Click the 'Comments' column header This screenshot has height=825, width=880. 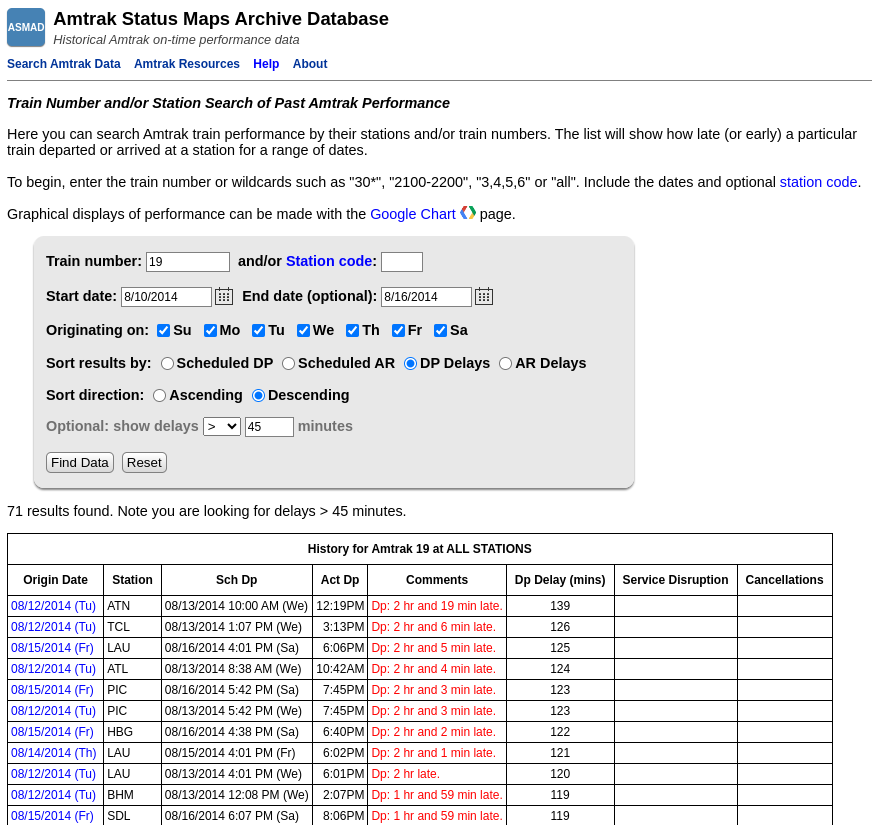[437, 580]
